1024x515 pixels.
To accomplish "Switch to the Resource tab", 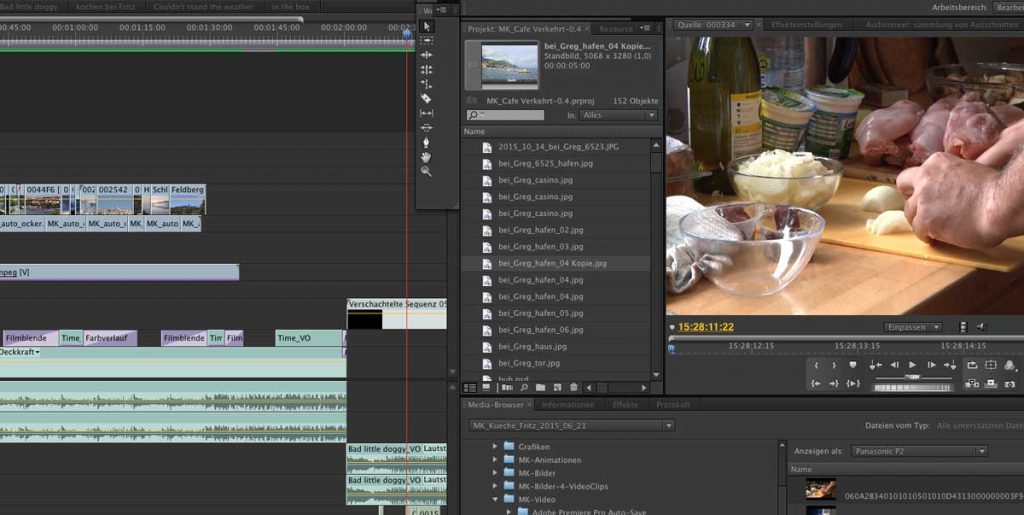I will tap(616, 29).
